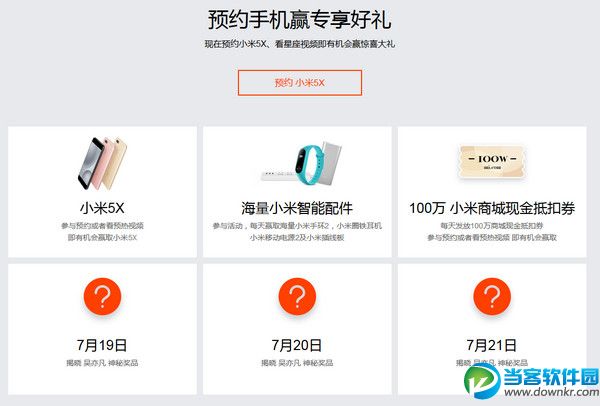Select the 7月20日 date label

[x=297, y=345]
